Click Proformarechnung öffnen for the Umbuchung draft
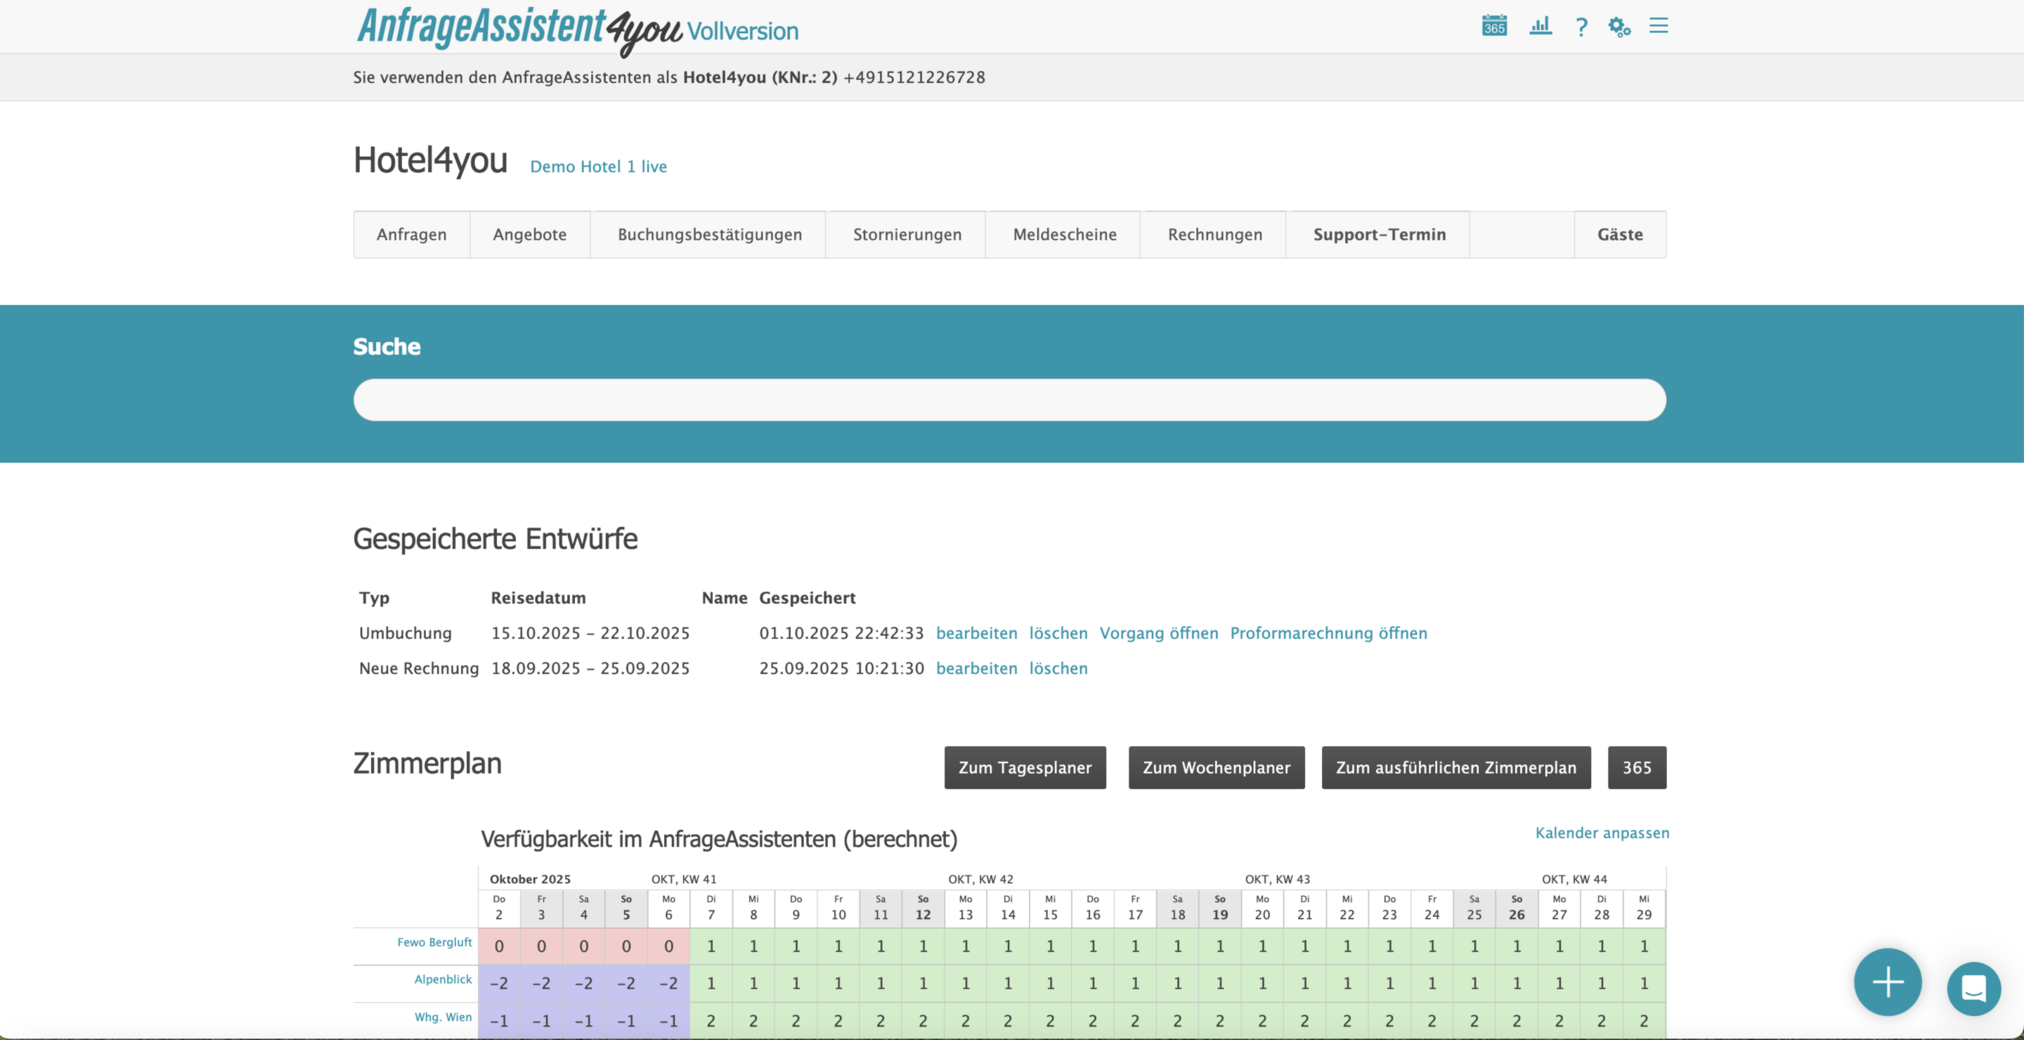The height and width of the screenshot is (1040, 2024). 1328,633
